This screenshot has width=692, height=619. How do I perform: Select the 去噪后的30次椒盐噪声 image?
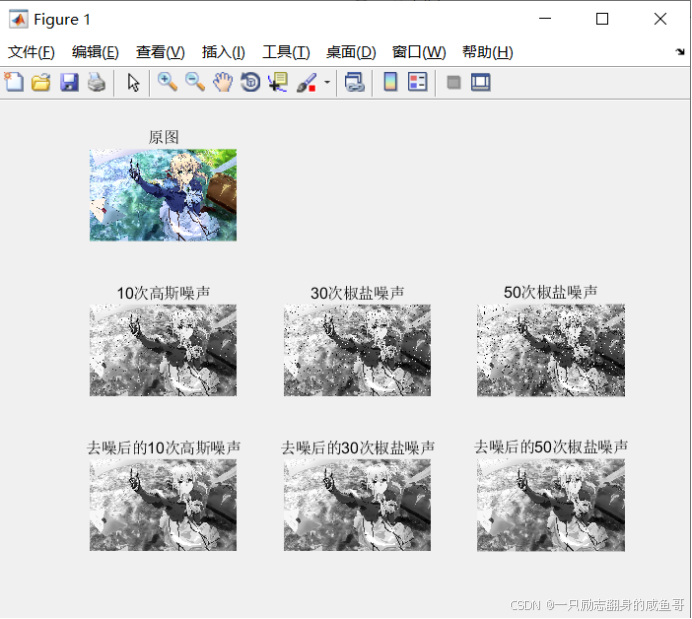click(357, 505)
